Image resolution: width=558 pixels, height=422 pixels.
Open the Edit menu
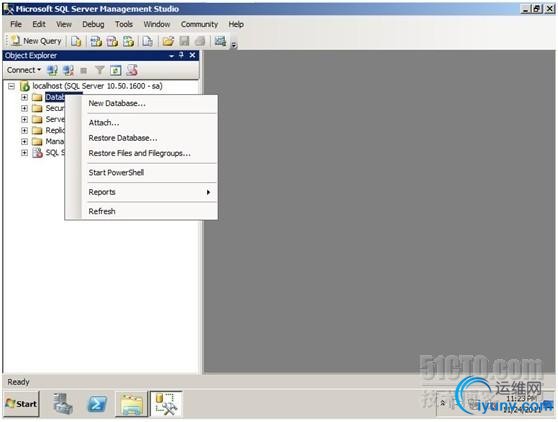(39, 24)
